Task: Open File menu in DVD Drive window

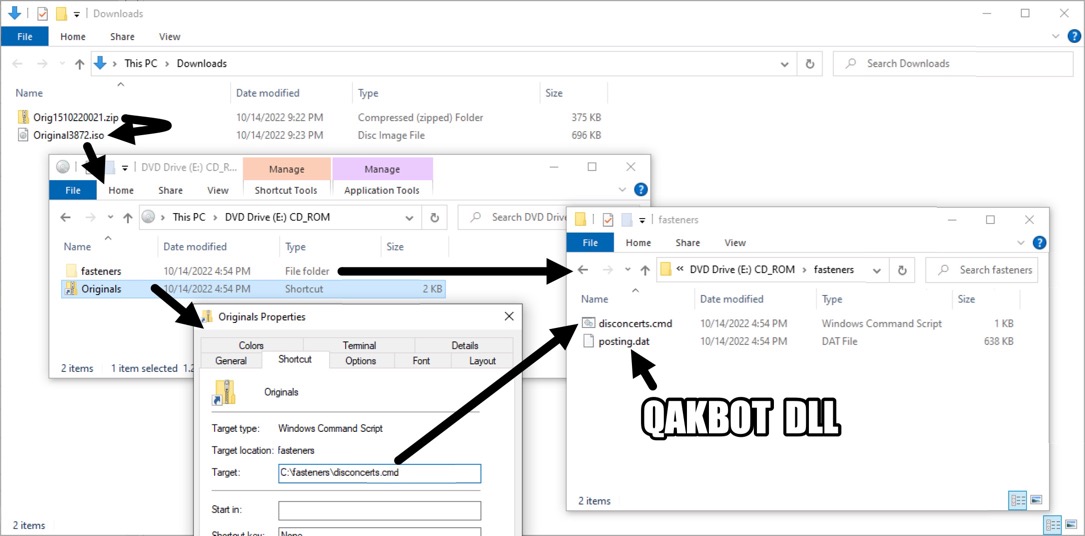Action: tap(73, 190)
